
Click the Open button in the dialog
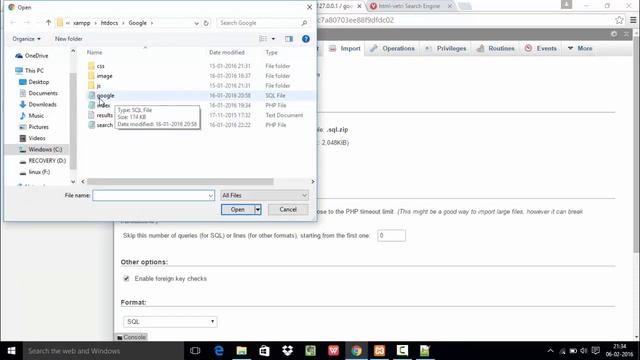click(x=238, y=209)
